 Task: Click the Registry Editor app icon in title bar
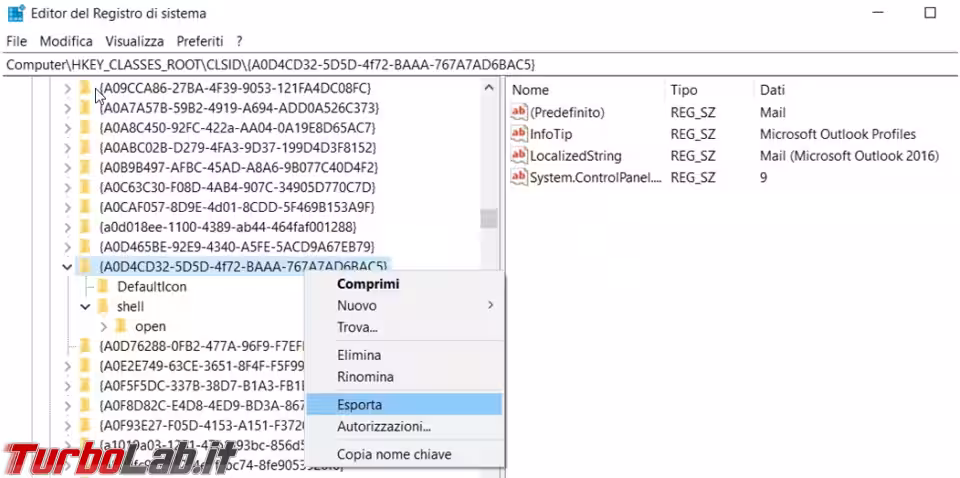pyautogui.click(x=15, y=14)
